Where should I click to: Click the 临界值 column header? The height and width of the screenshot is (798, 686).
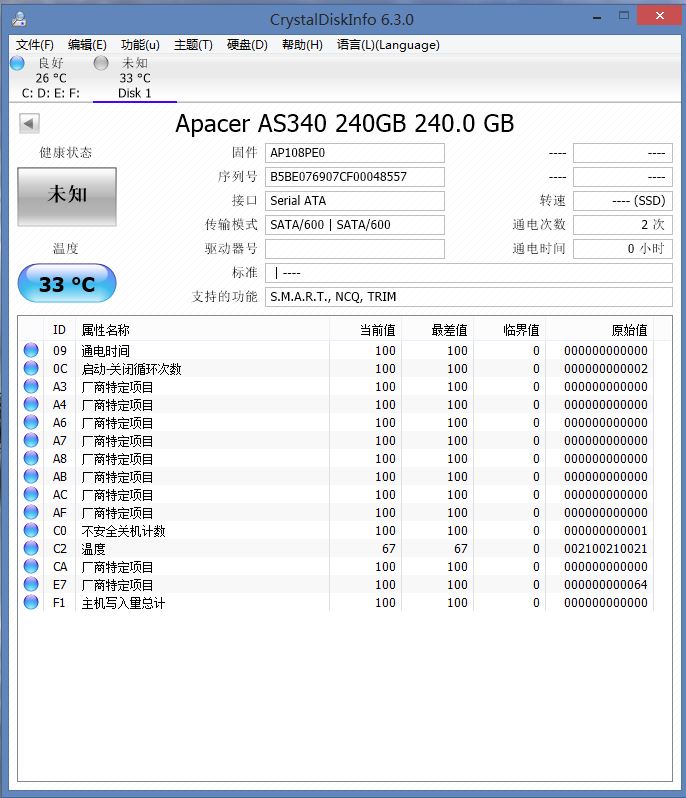point(509,330)
